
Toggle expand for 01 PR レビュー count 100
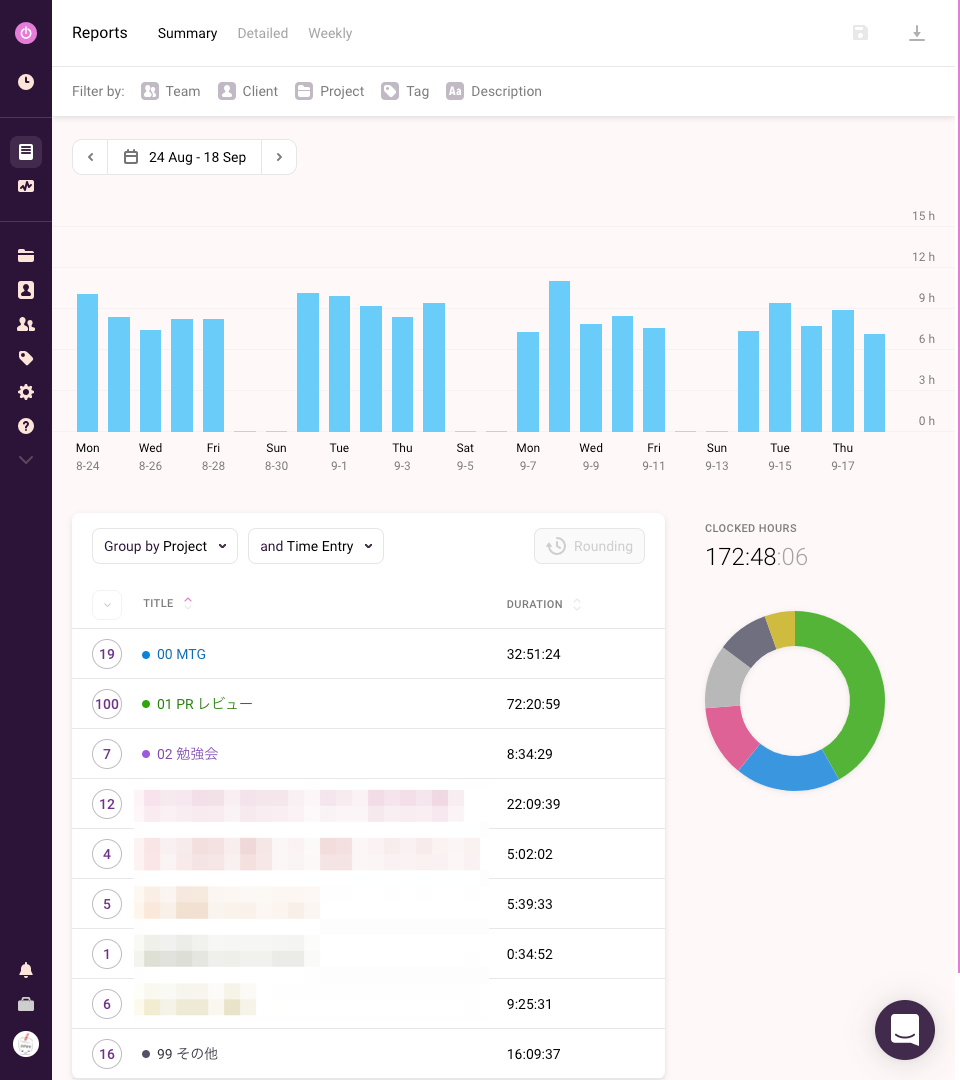pos(107,704)
